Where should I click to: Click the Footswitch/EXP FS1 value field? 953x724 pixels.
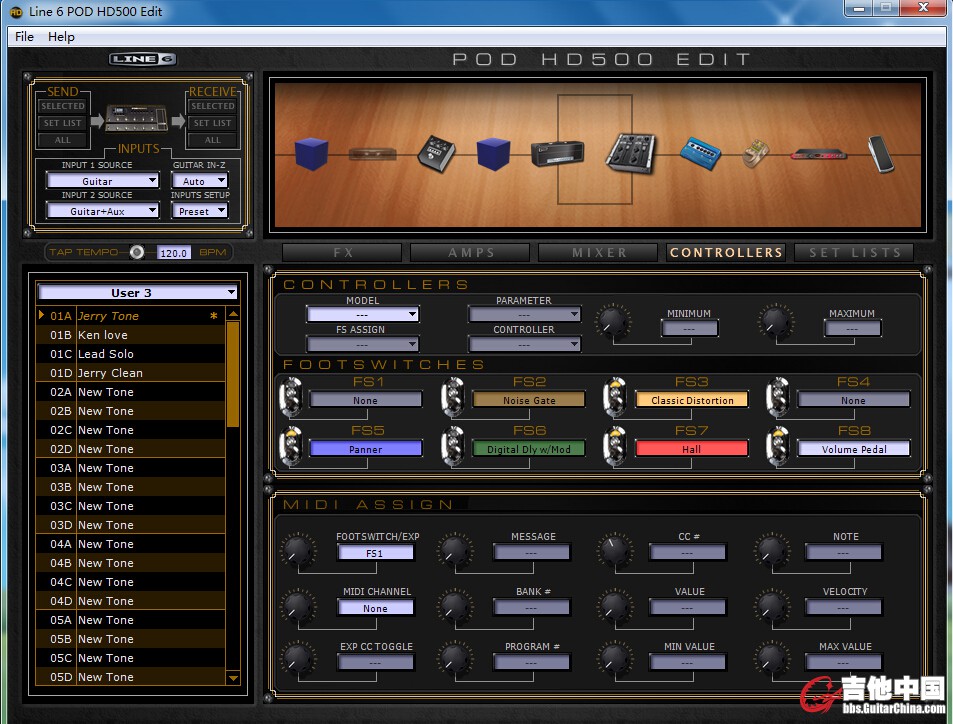[x=375, y=553]
